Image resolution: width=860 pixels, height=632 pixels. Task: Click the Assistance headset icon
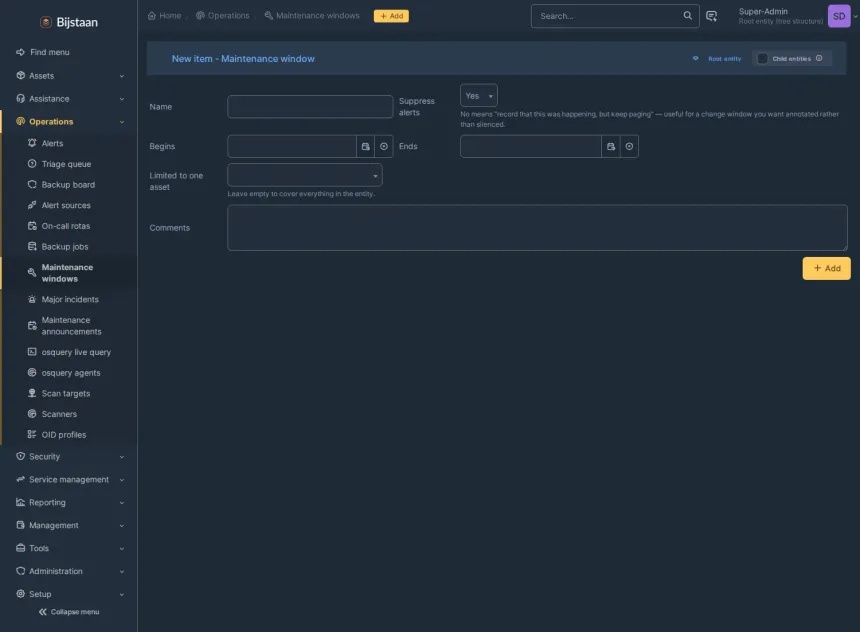point(21,98)
